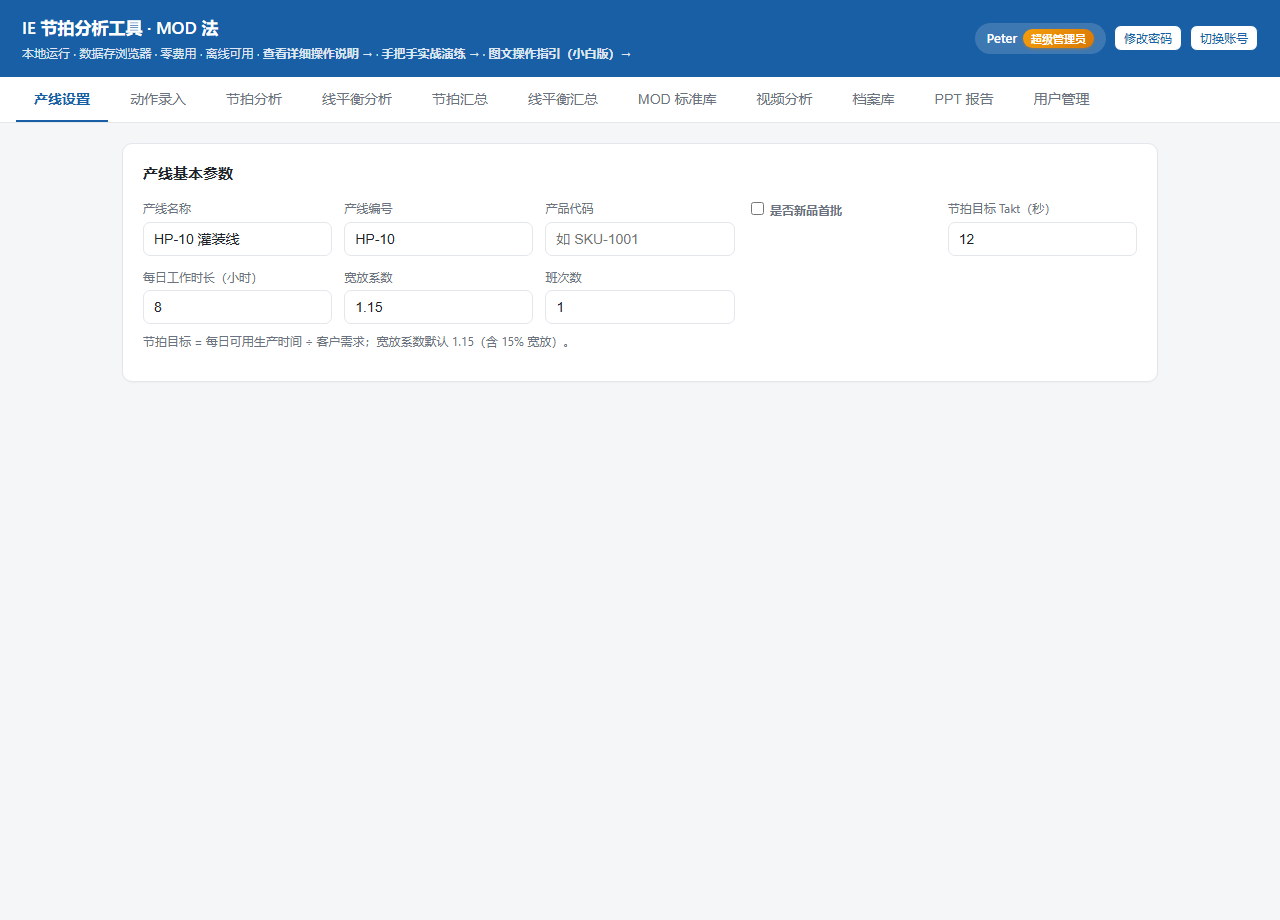Click the Peter username label

click(x=1001, y=39)
